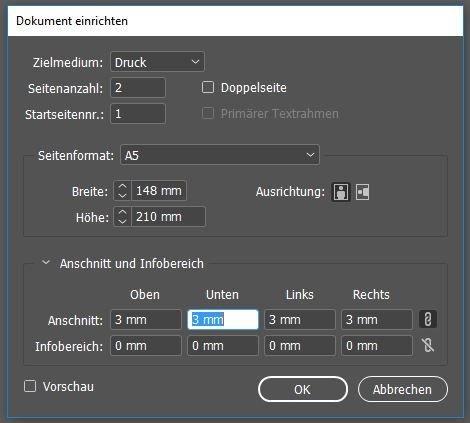This screenshot has height=423, width=470.
Task: Select landscape orientation icon
Action: click(x=362, y=192)
